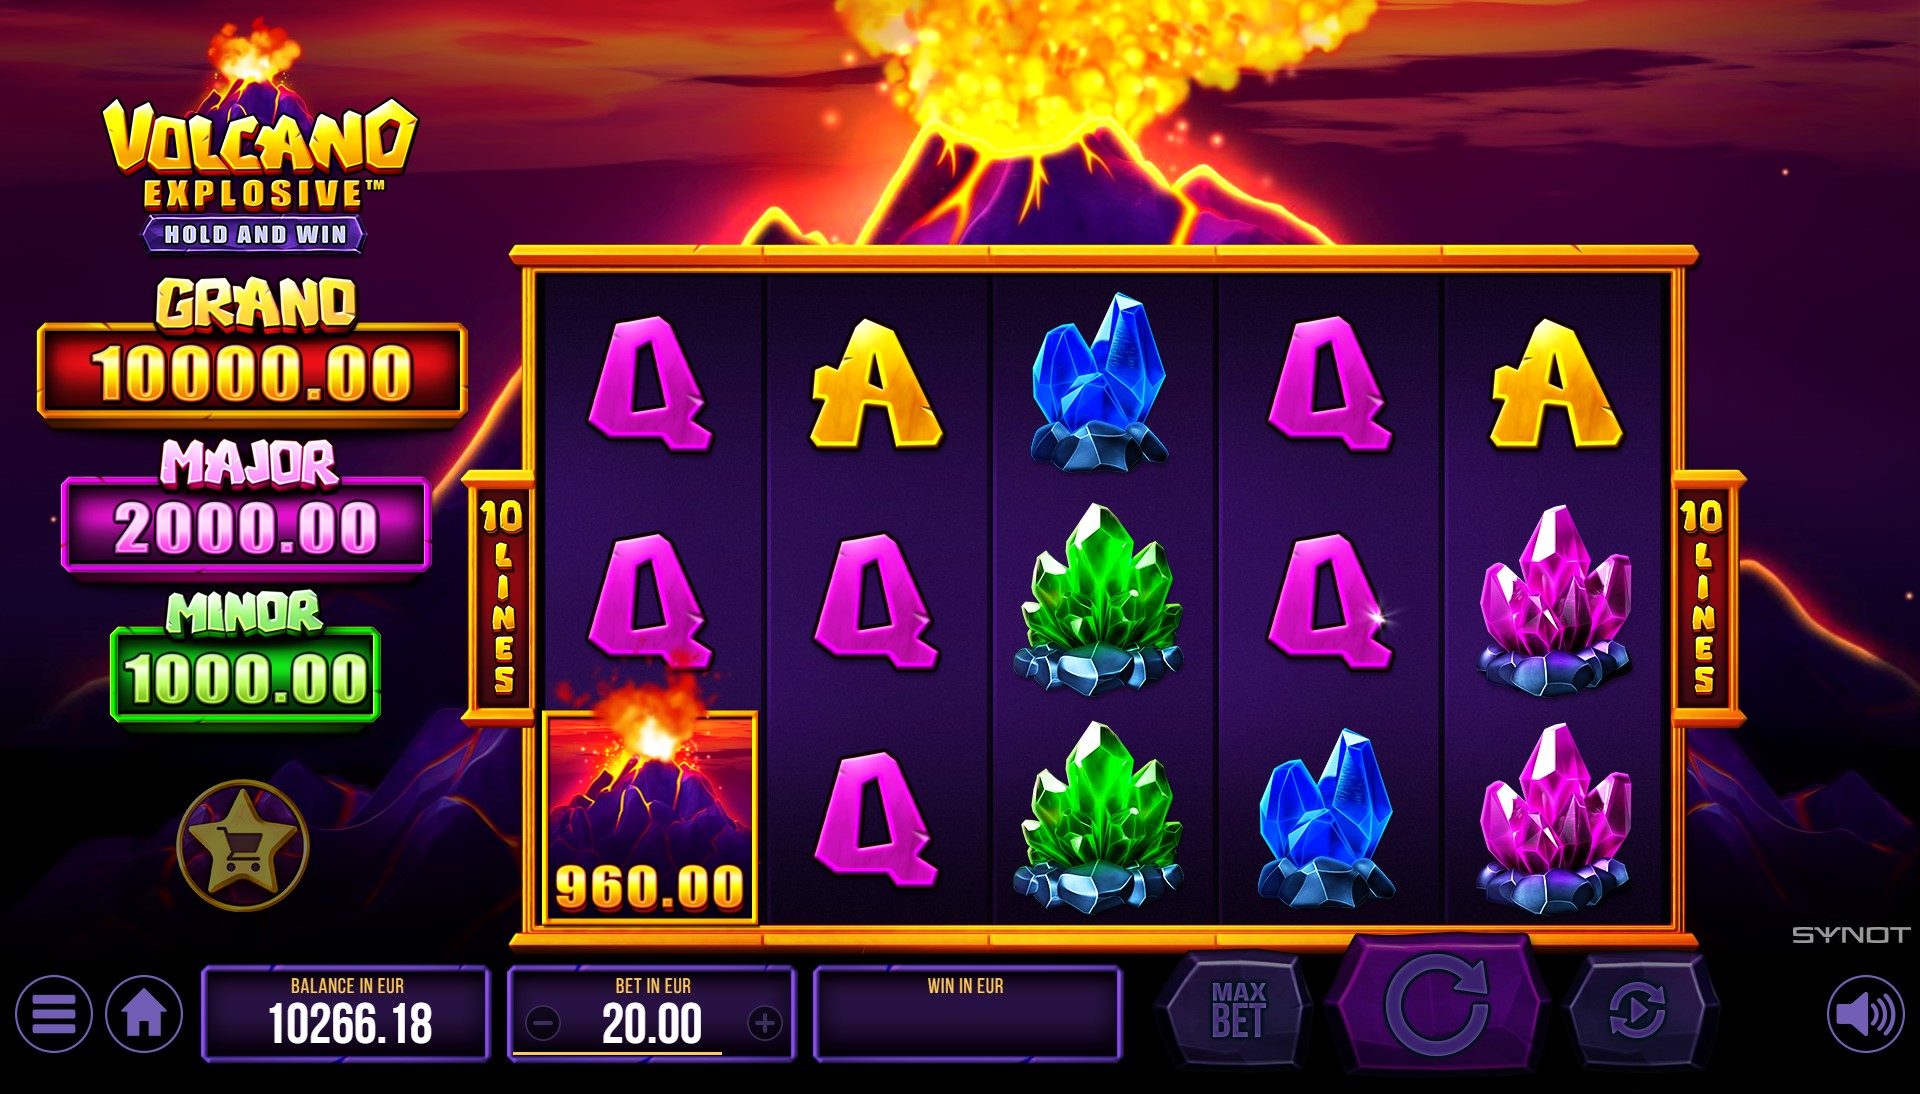Screen dimensions: 1920x1094
Task: Click the Win in EUR panel
Action: point(967,1013)
